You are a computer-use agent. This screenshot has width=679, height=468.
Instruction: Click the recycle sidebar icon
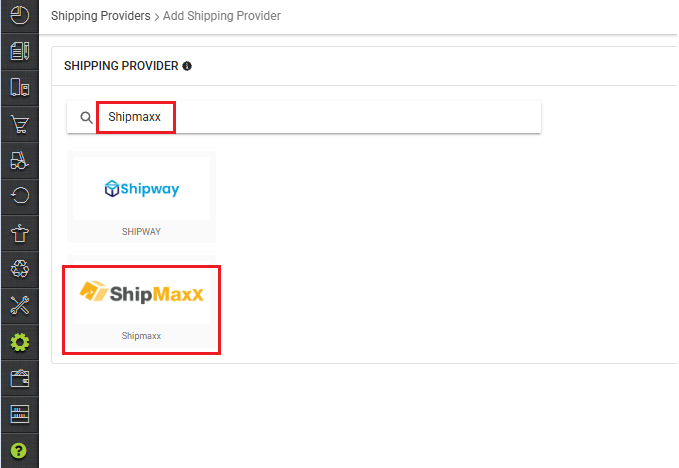click(x=19, y=269)
